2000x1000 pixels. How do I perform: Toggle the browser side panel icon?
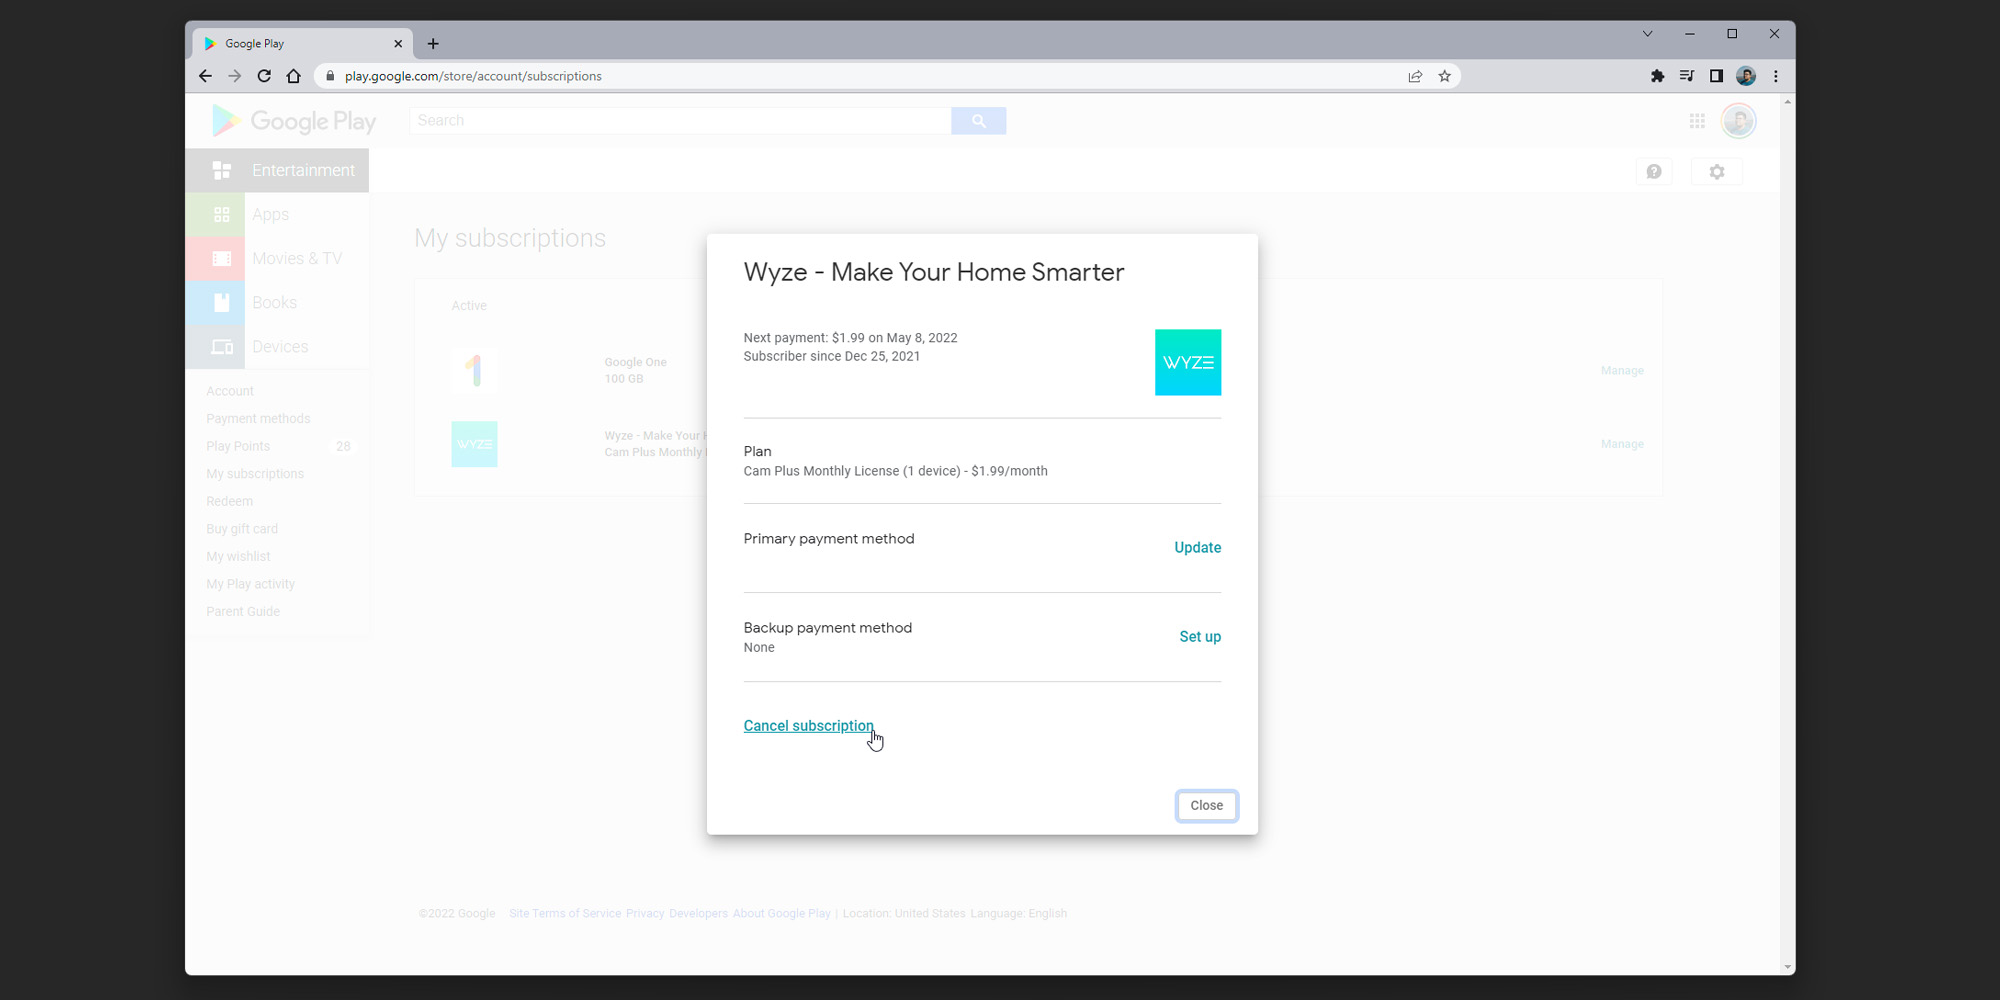(x=1716, y=76)
